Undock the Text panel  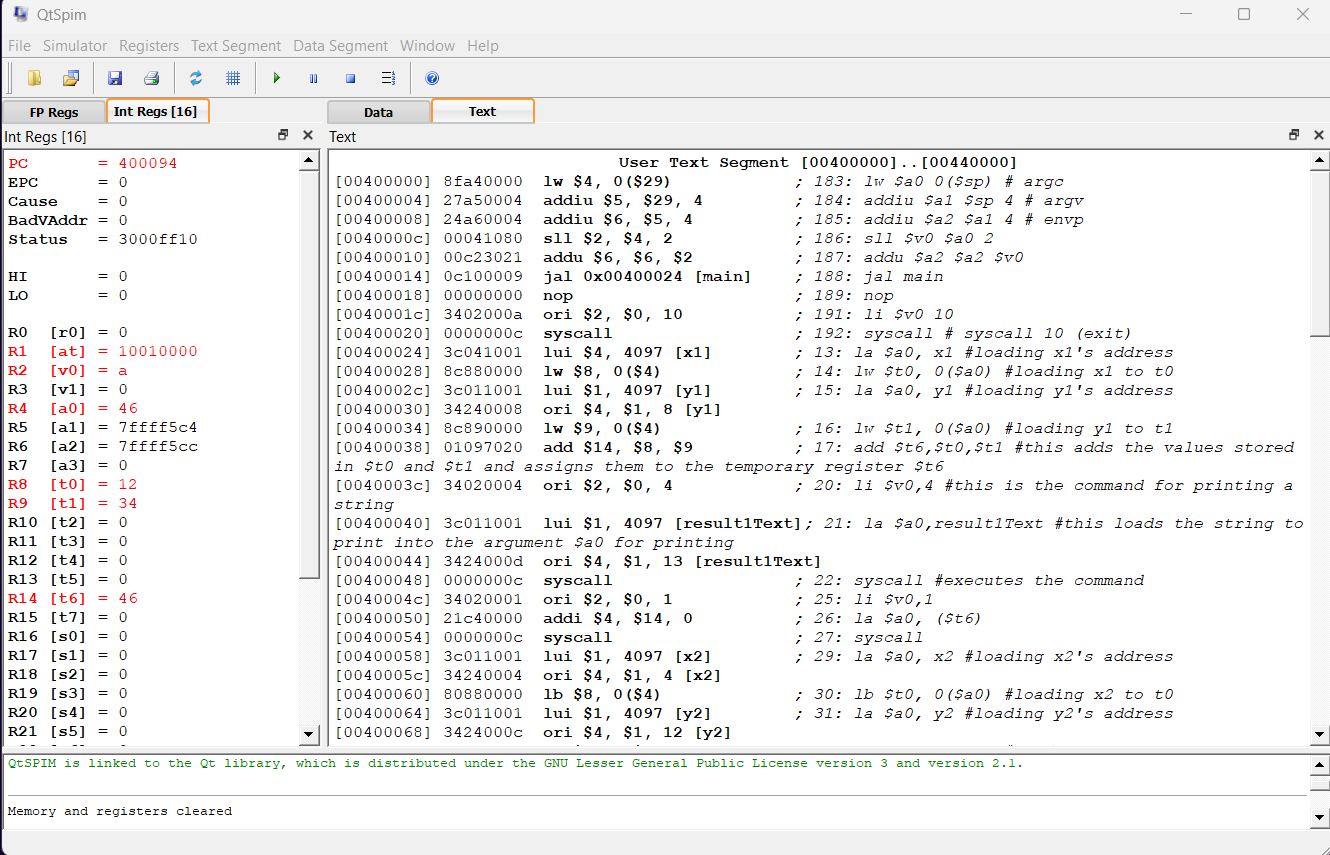[x=1294, y=134]
